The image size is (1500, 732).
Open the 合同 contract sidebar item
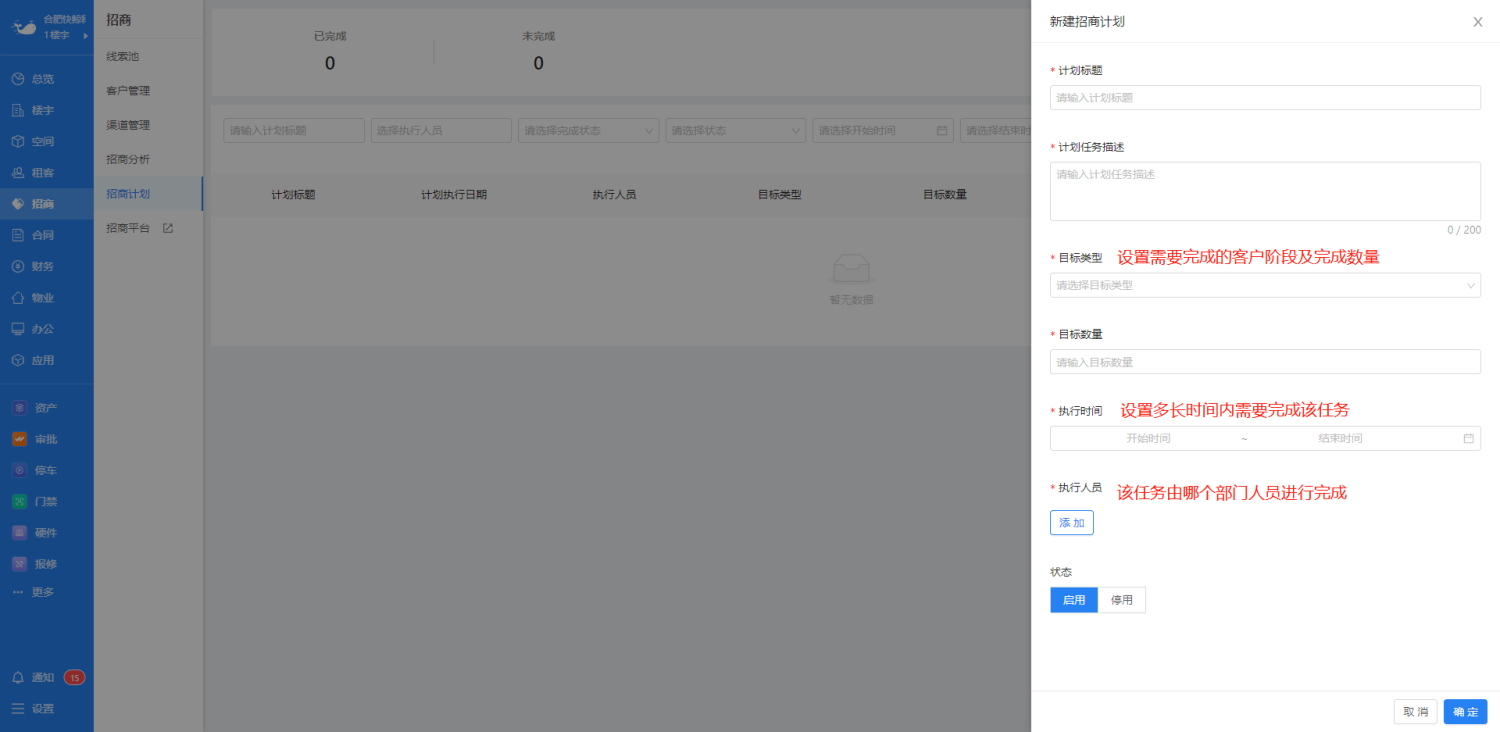pos(32,235)
